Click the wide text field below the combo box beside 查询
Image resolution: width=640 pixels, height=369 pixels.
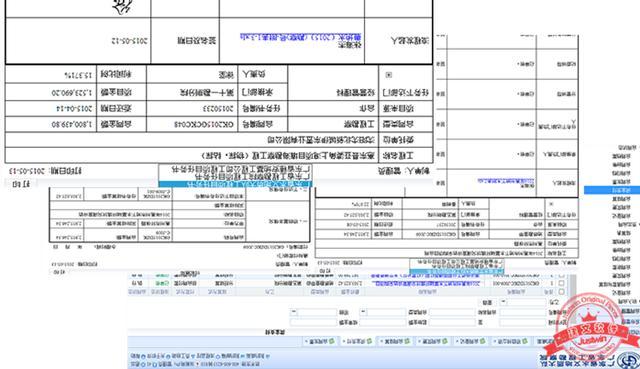[522, 312]
